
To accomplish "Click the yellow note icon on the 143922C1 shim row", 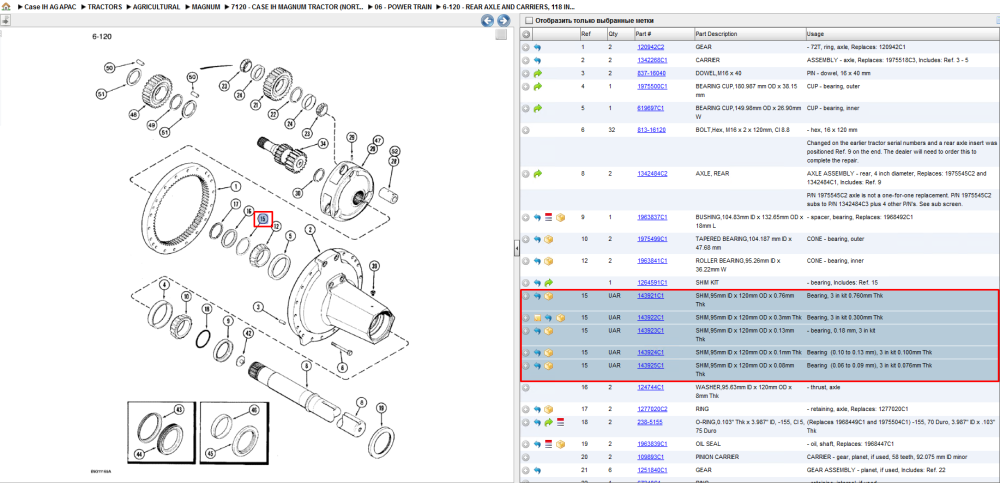I will [x=537, y=318].
